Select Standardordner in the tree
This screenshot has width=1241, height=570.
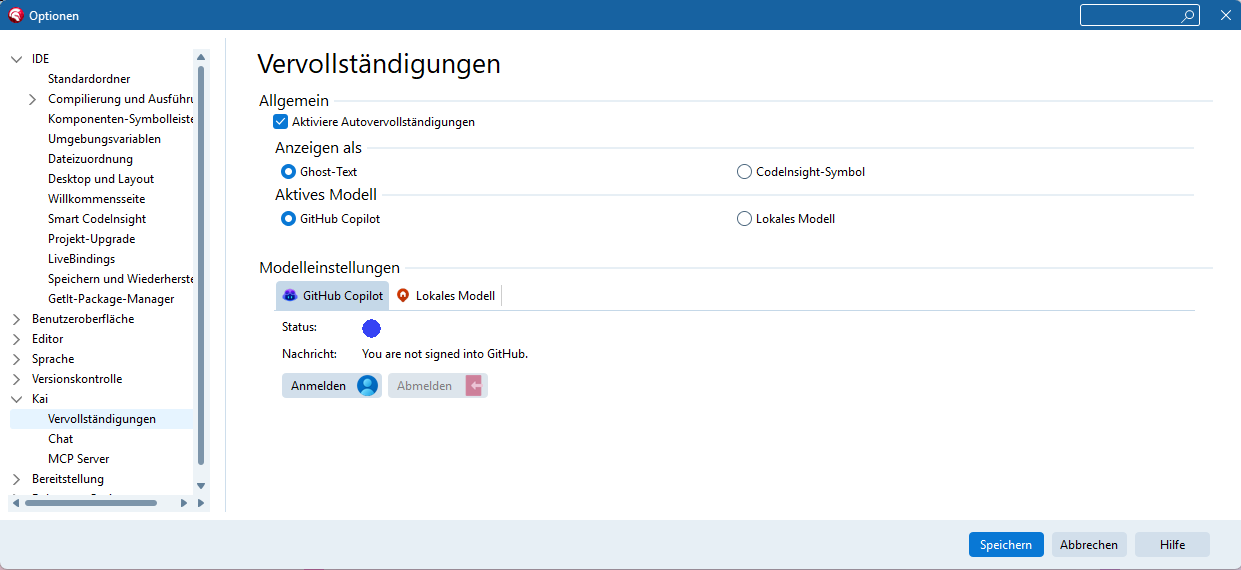click(89, 79)
